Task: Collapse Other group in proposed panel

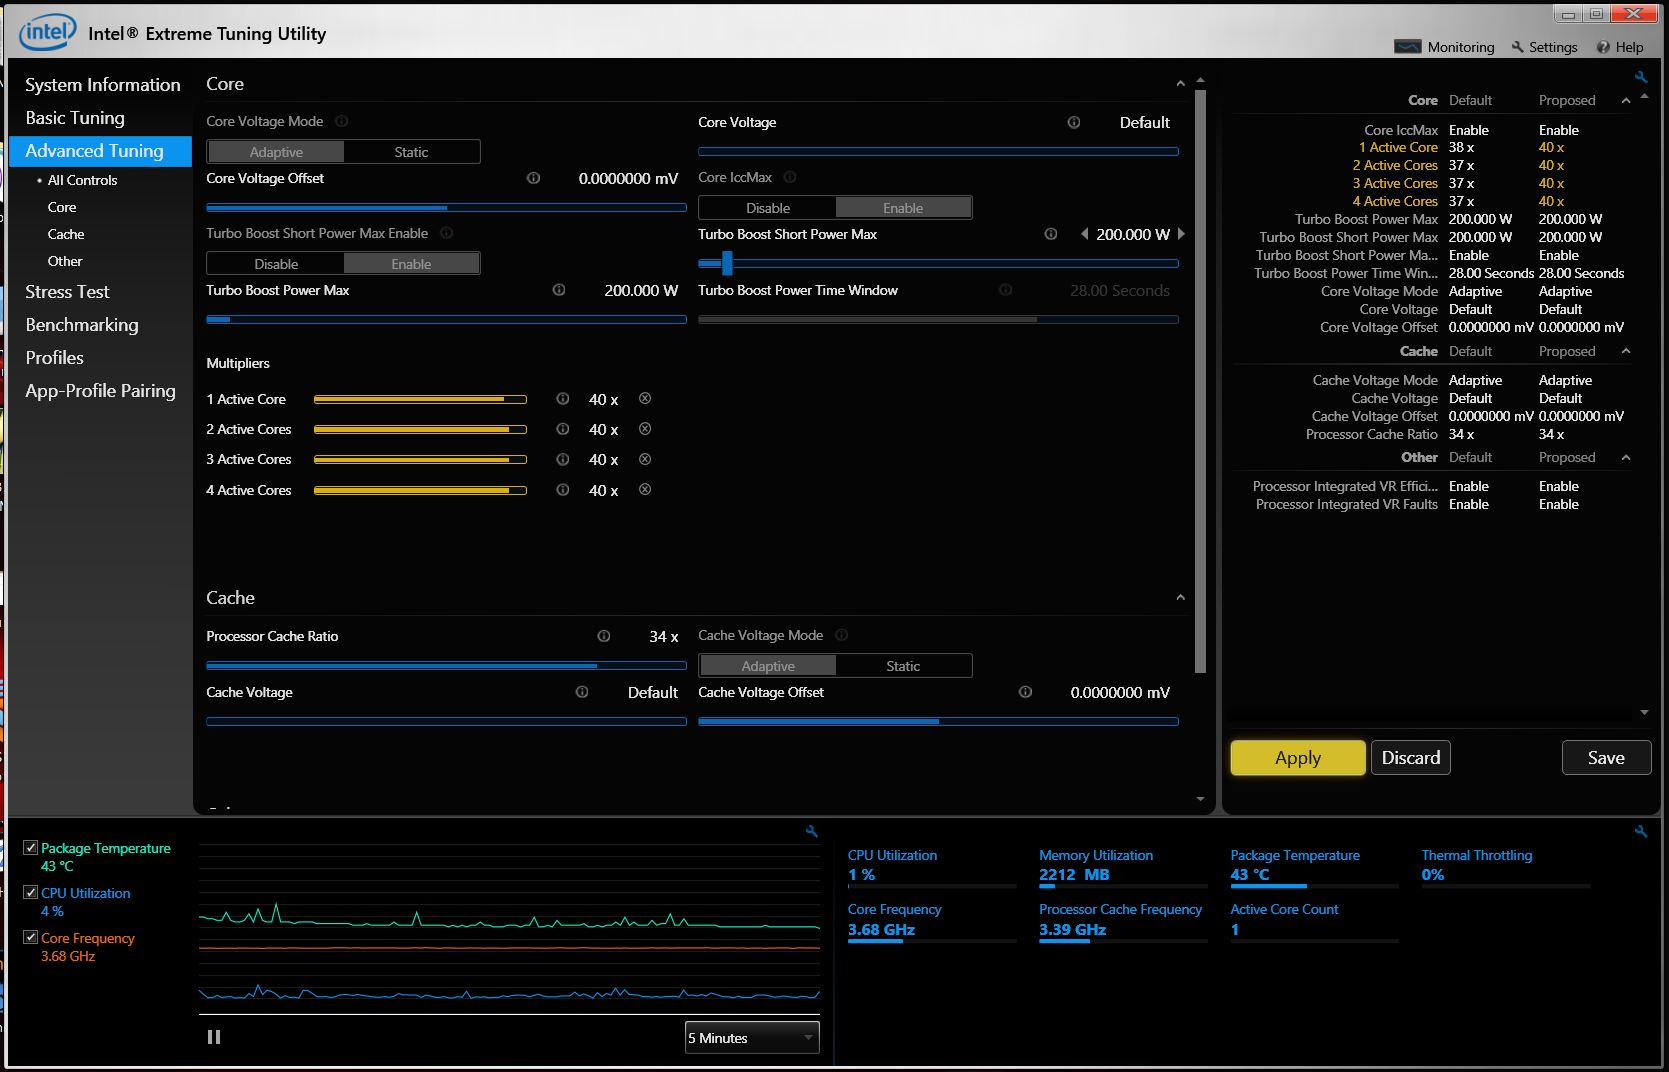Action: tap(1625, 457)
